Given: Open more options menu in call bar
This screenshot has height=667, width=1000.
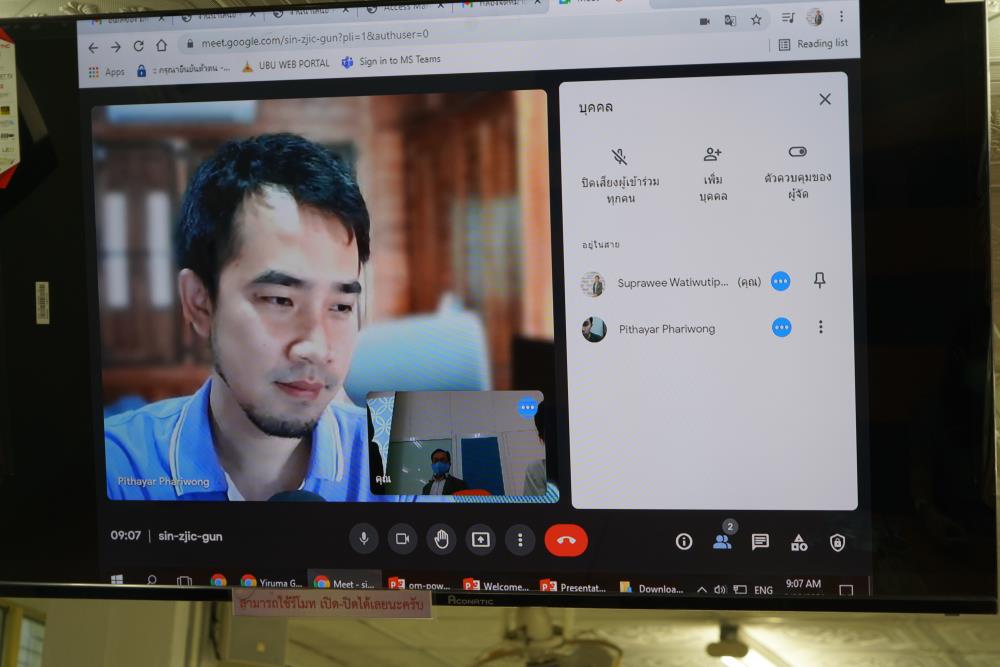Looking at the screenshot, I should pyautogui.click(x=519, y=540).
